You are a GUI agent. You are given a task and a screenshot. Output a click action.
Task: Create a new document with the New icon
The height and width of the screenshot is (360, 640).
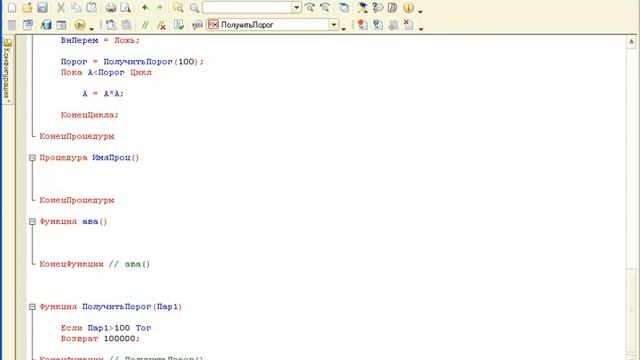coord(12,7)
